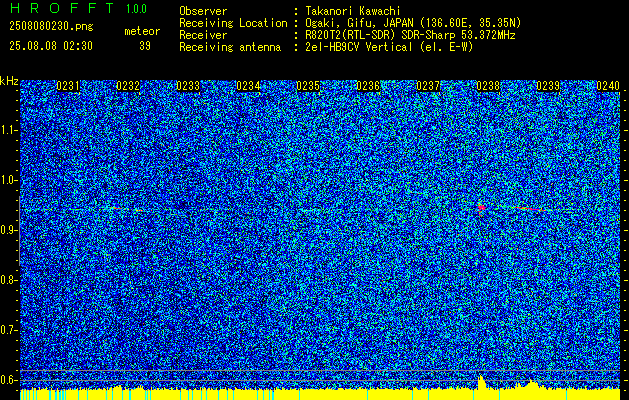Click time marker 0240
Viewport: 629px width, 400px height.
coord(608,86)
